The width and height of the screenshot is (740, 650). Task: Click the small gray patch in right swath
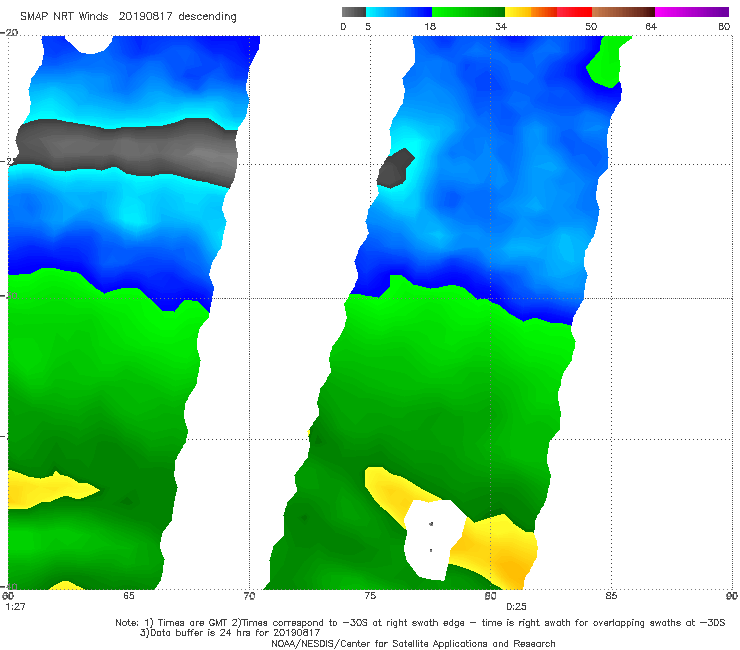[395, 169]
